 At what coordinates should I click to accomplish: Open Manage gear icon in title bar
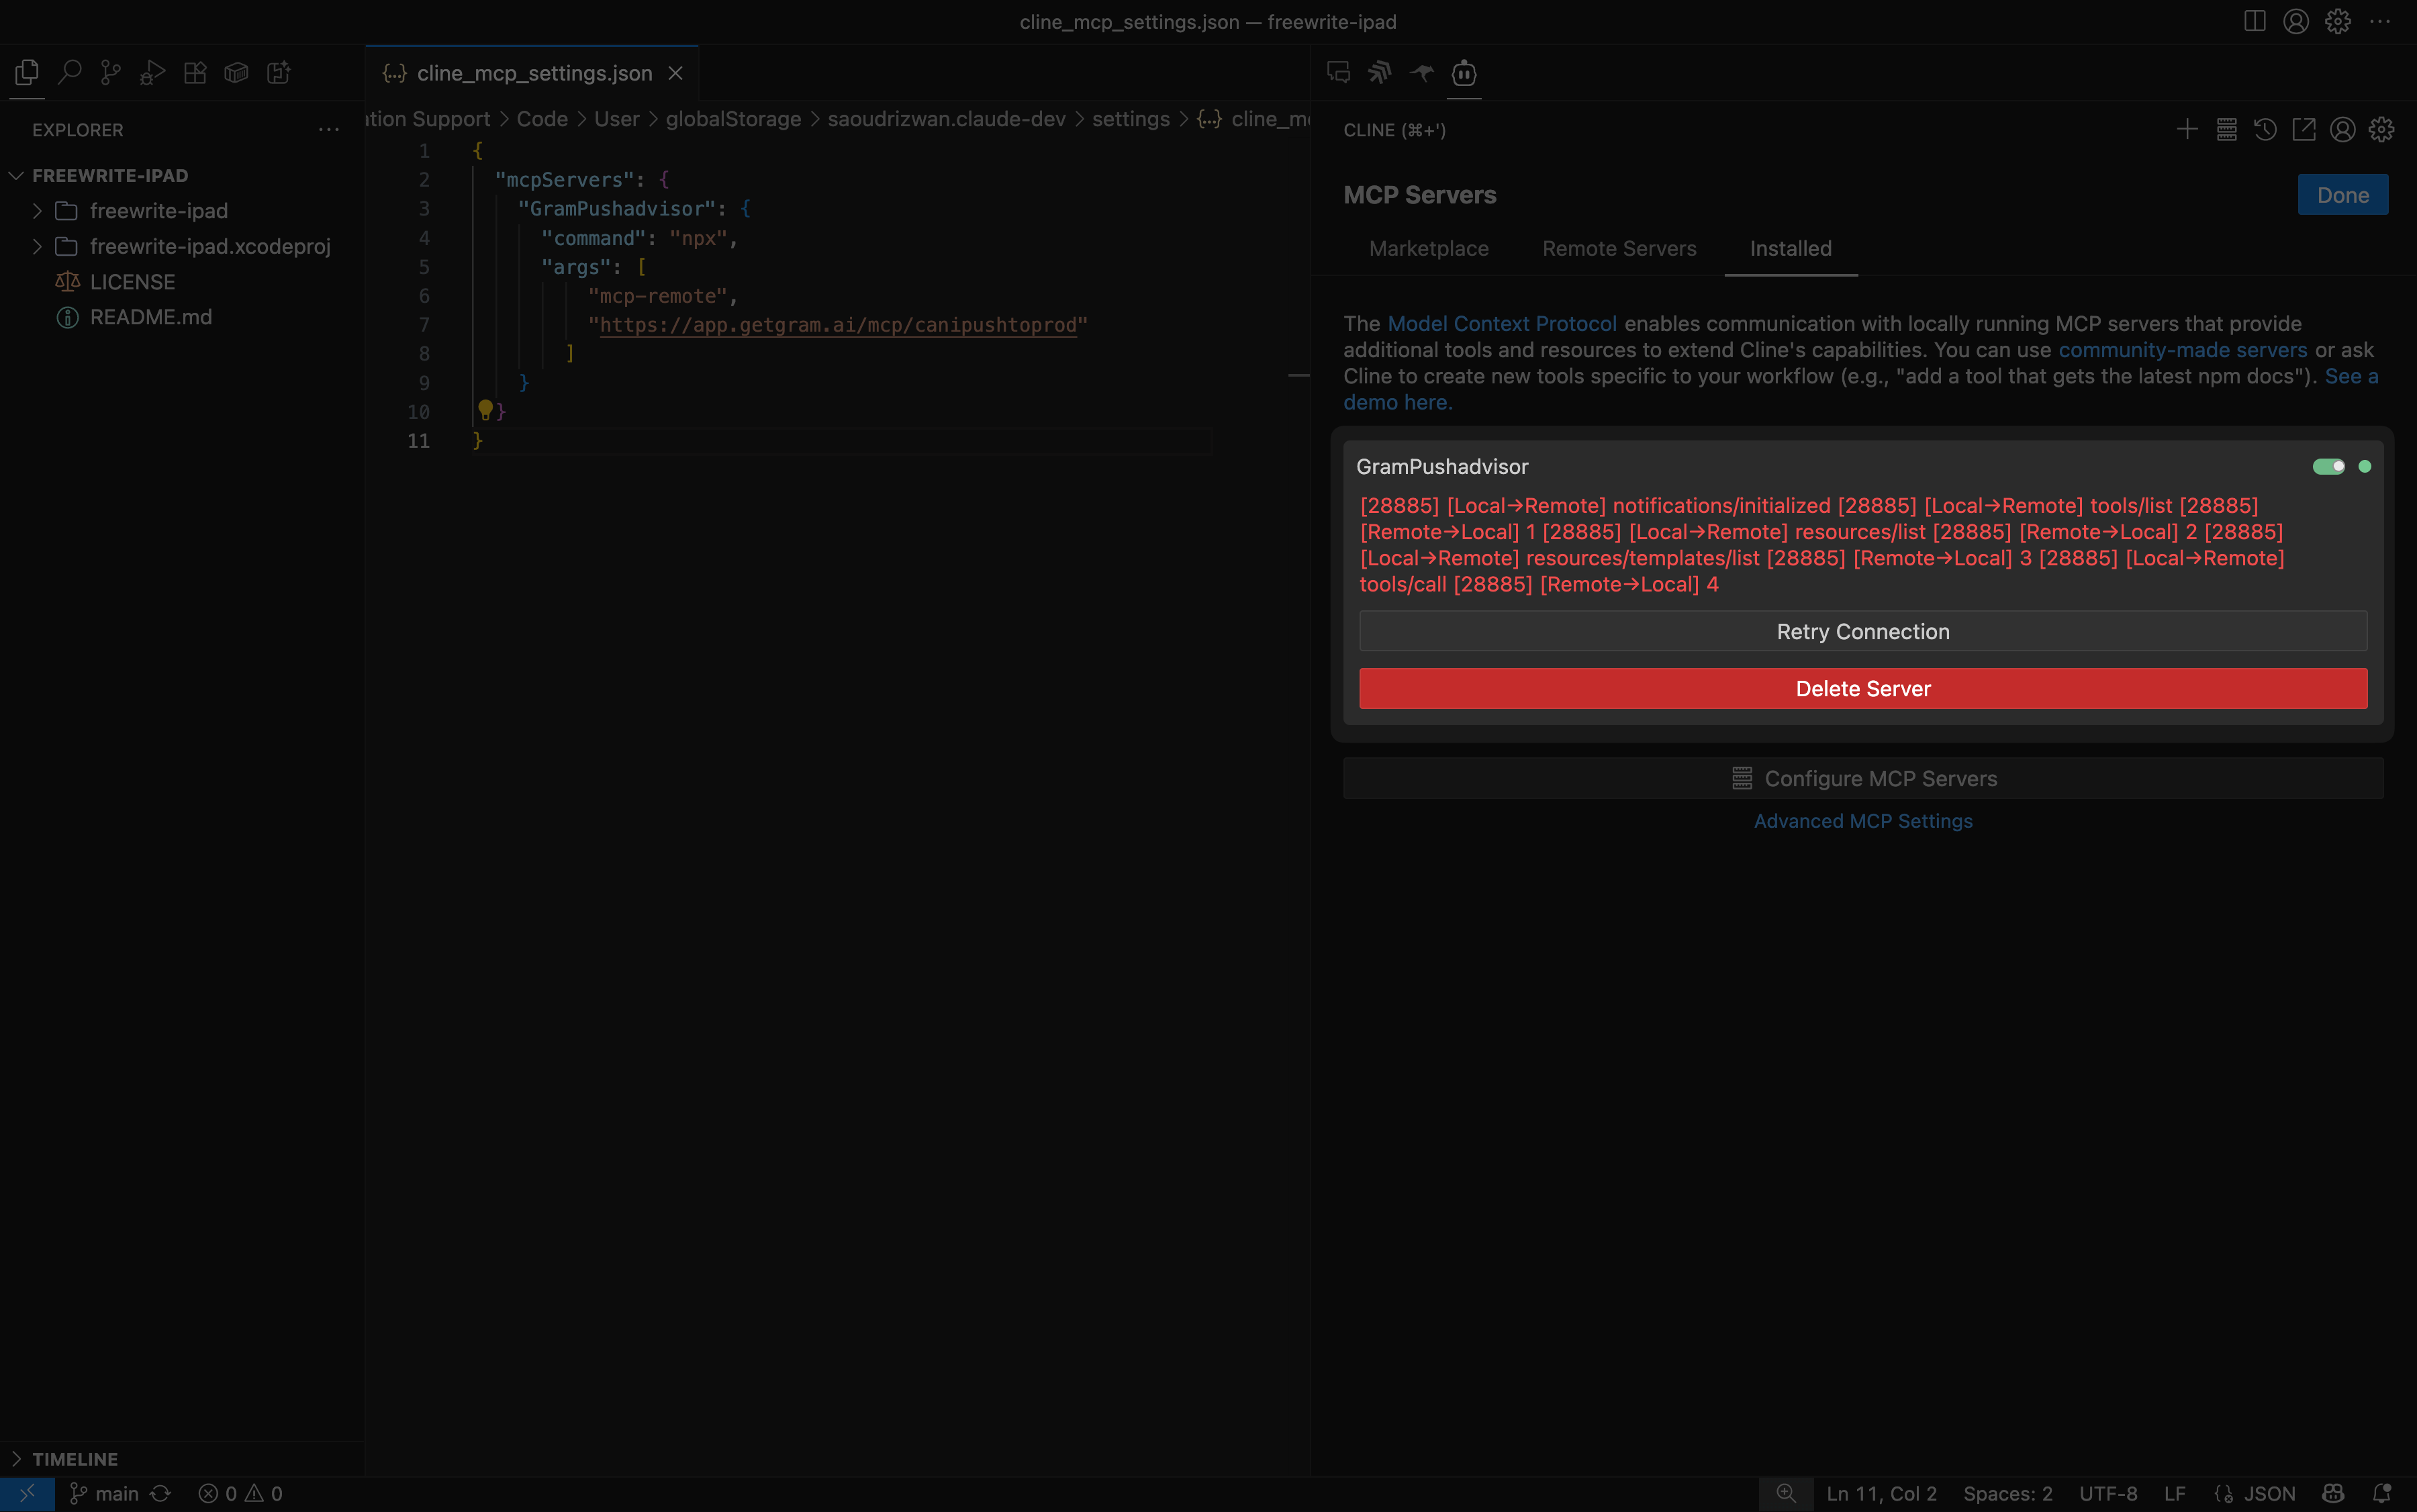tap(2338, 21)
